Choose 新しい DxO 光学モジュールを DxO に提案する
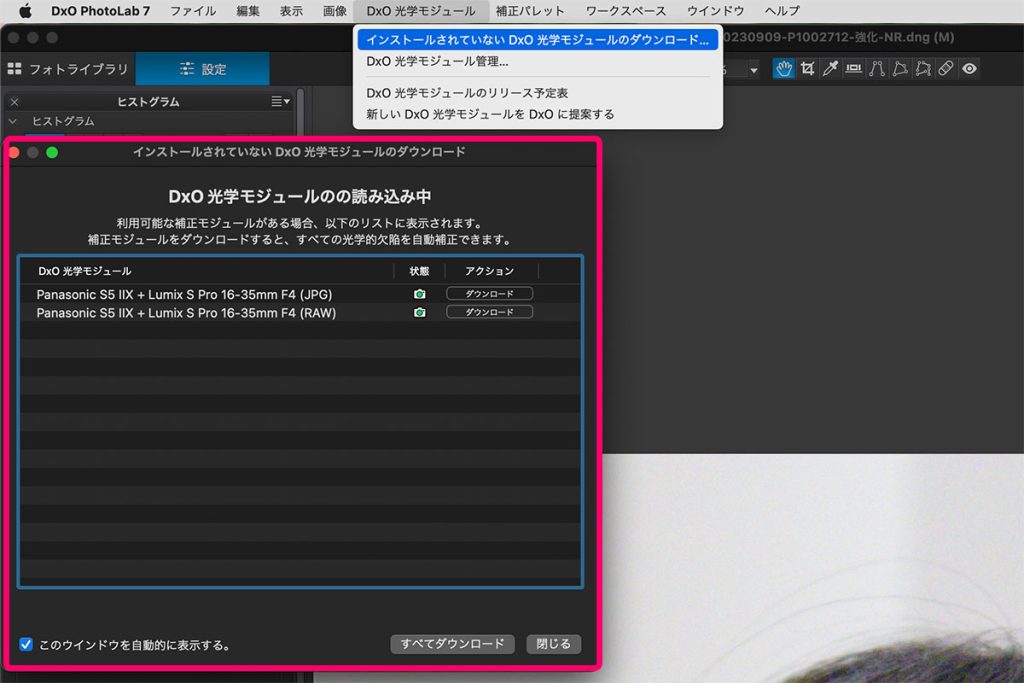 537,114
